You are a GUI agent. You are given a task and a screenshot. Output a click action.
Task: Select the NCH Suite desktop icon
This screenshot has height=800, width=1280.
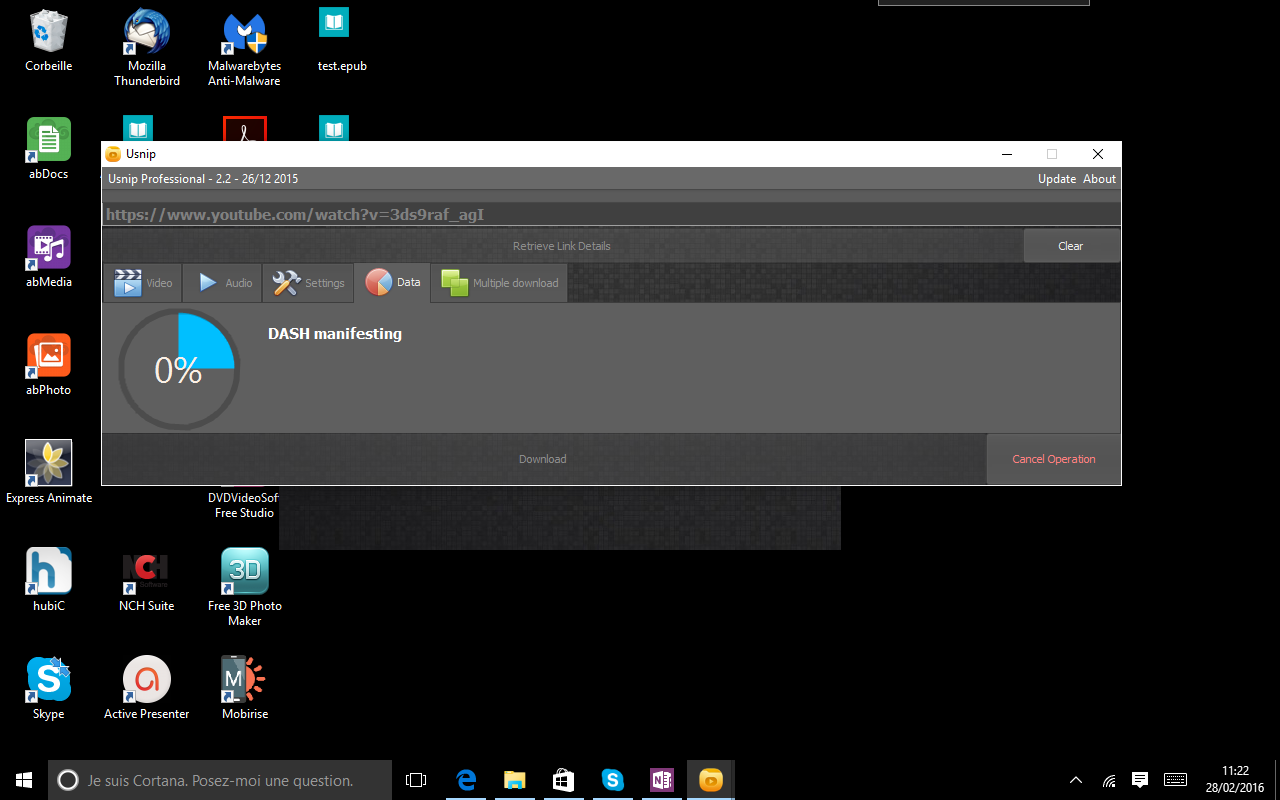[147, 581]
